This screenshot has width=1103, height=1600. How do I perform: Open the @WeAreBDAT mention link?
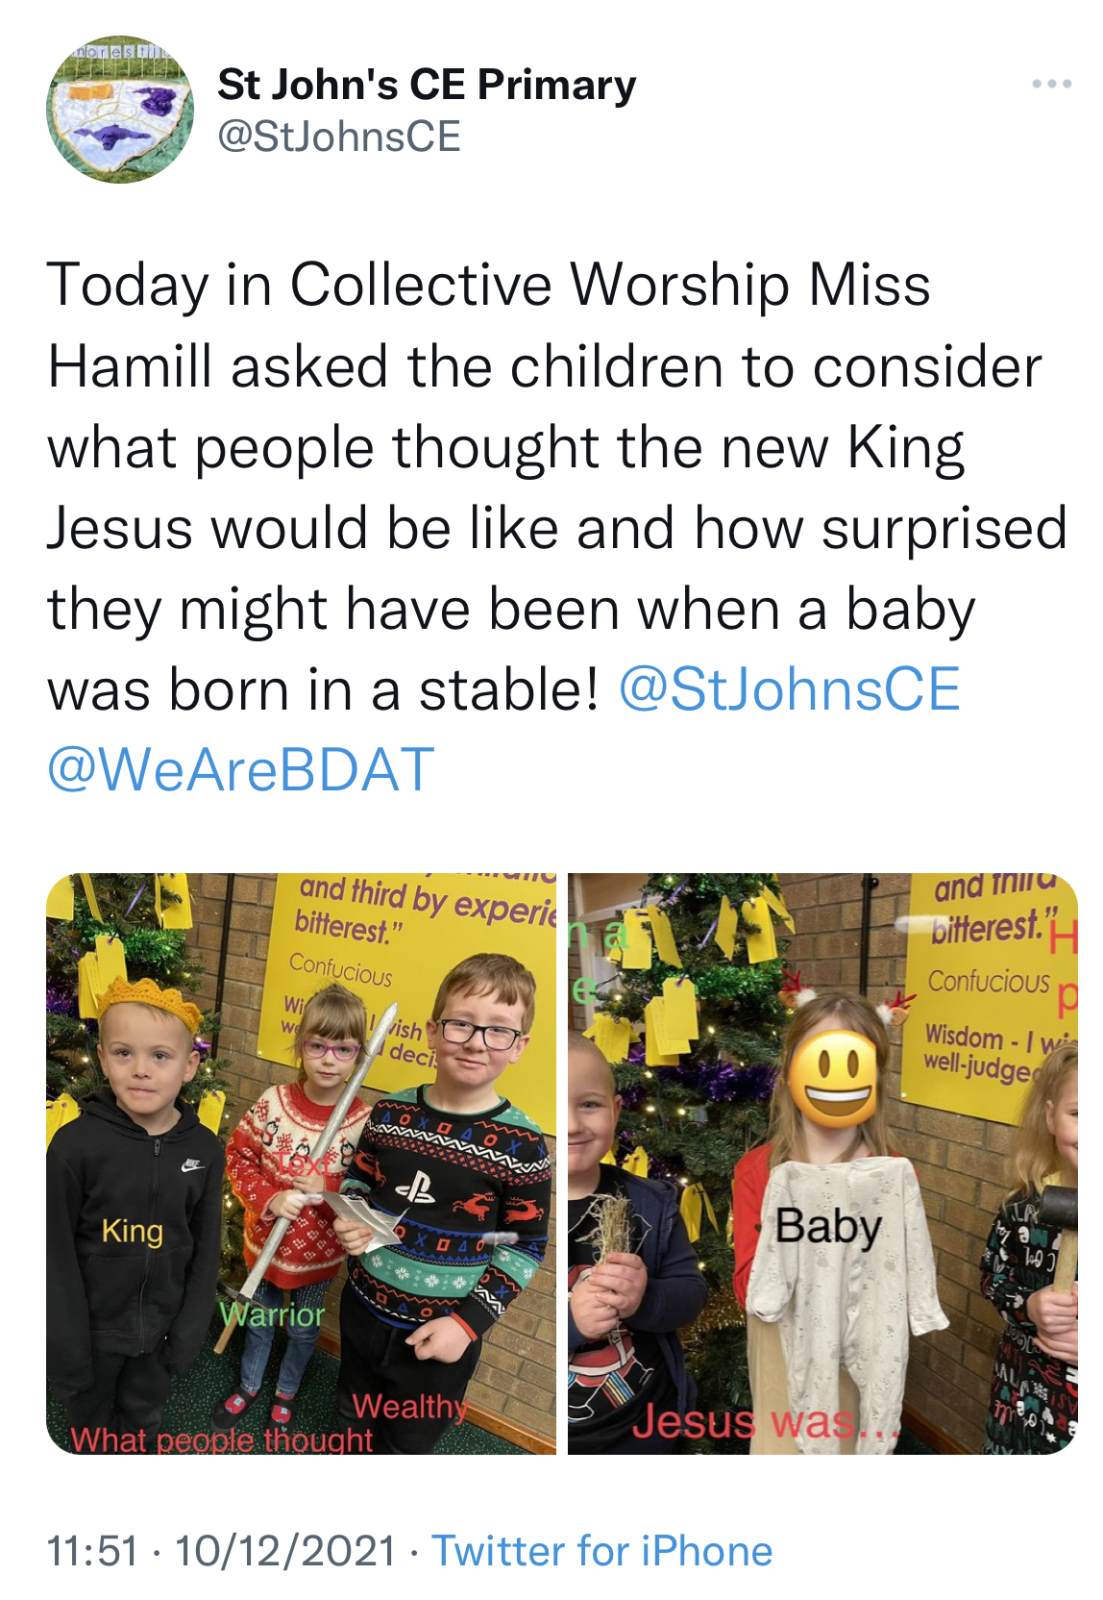point(241,769)
